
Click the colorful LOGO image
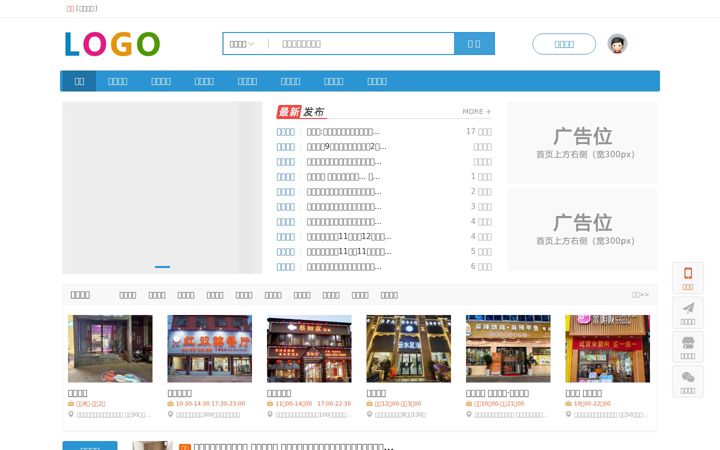click(x=112, y=44)
